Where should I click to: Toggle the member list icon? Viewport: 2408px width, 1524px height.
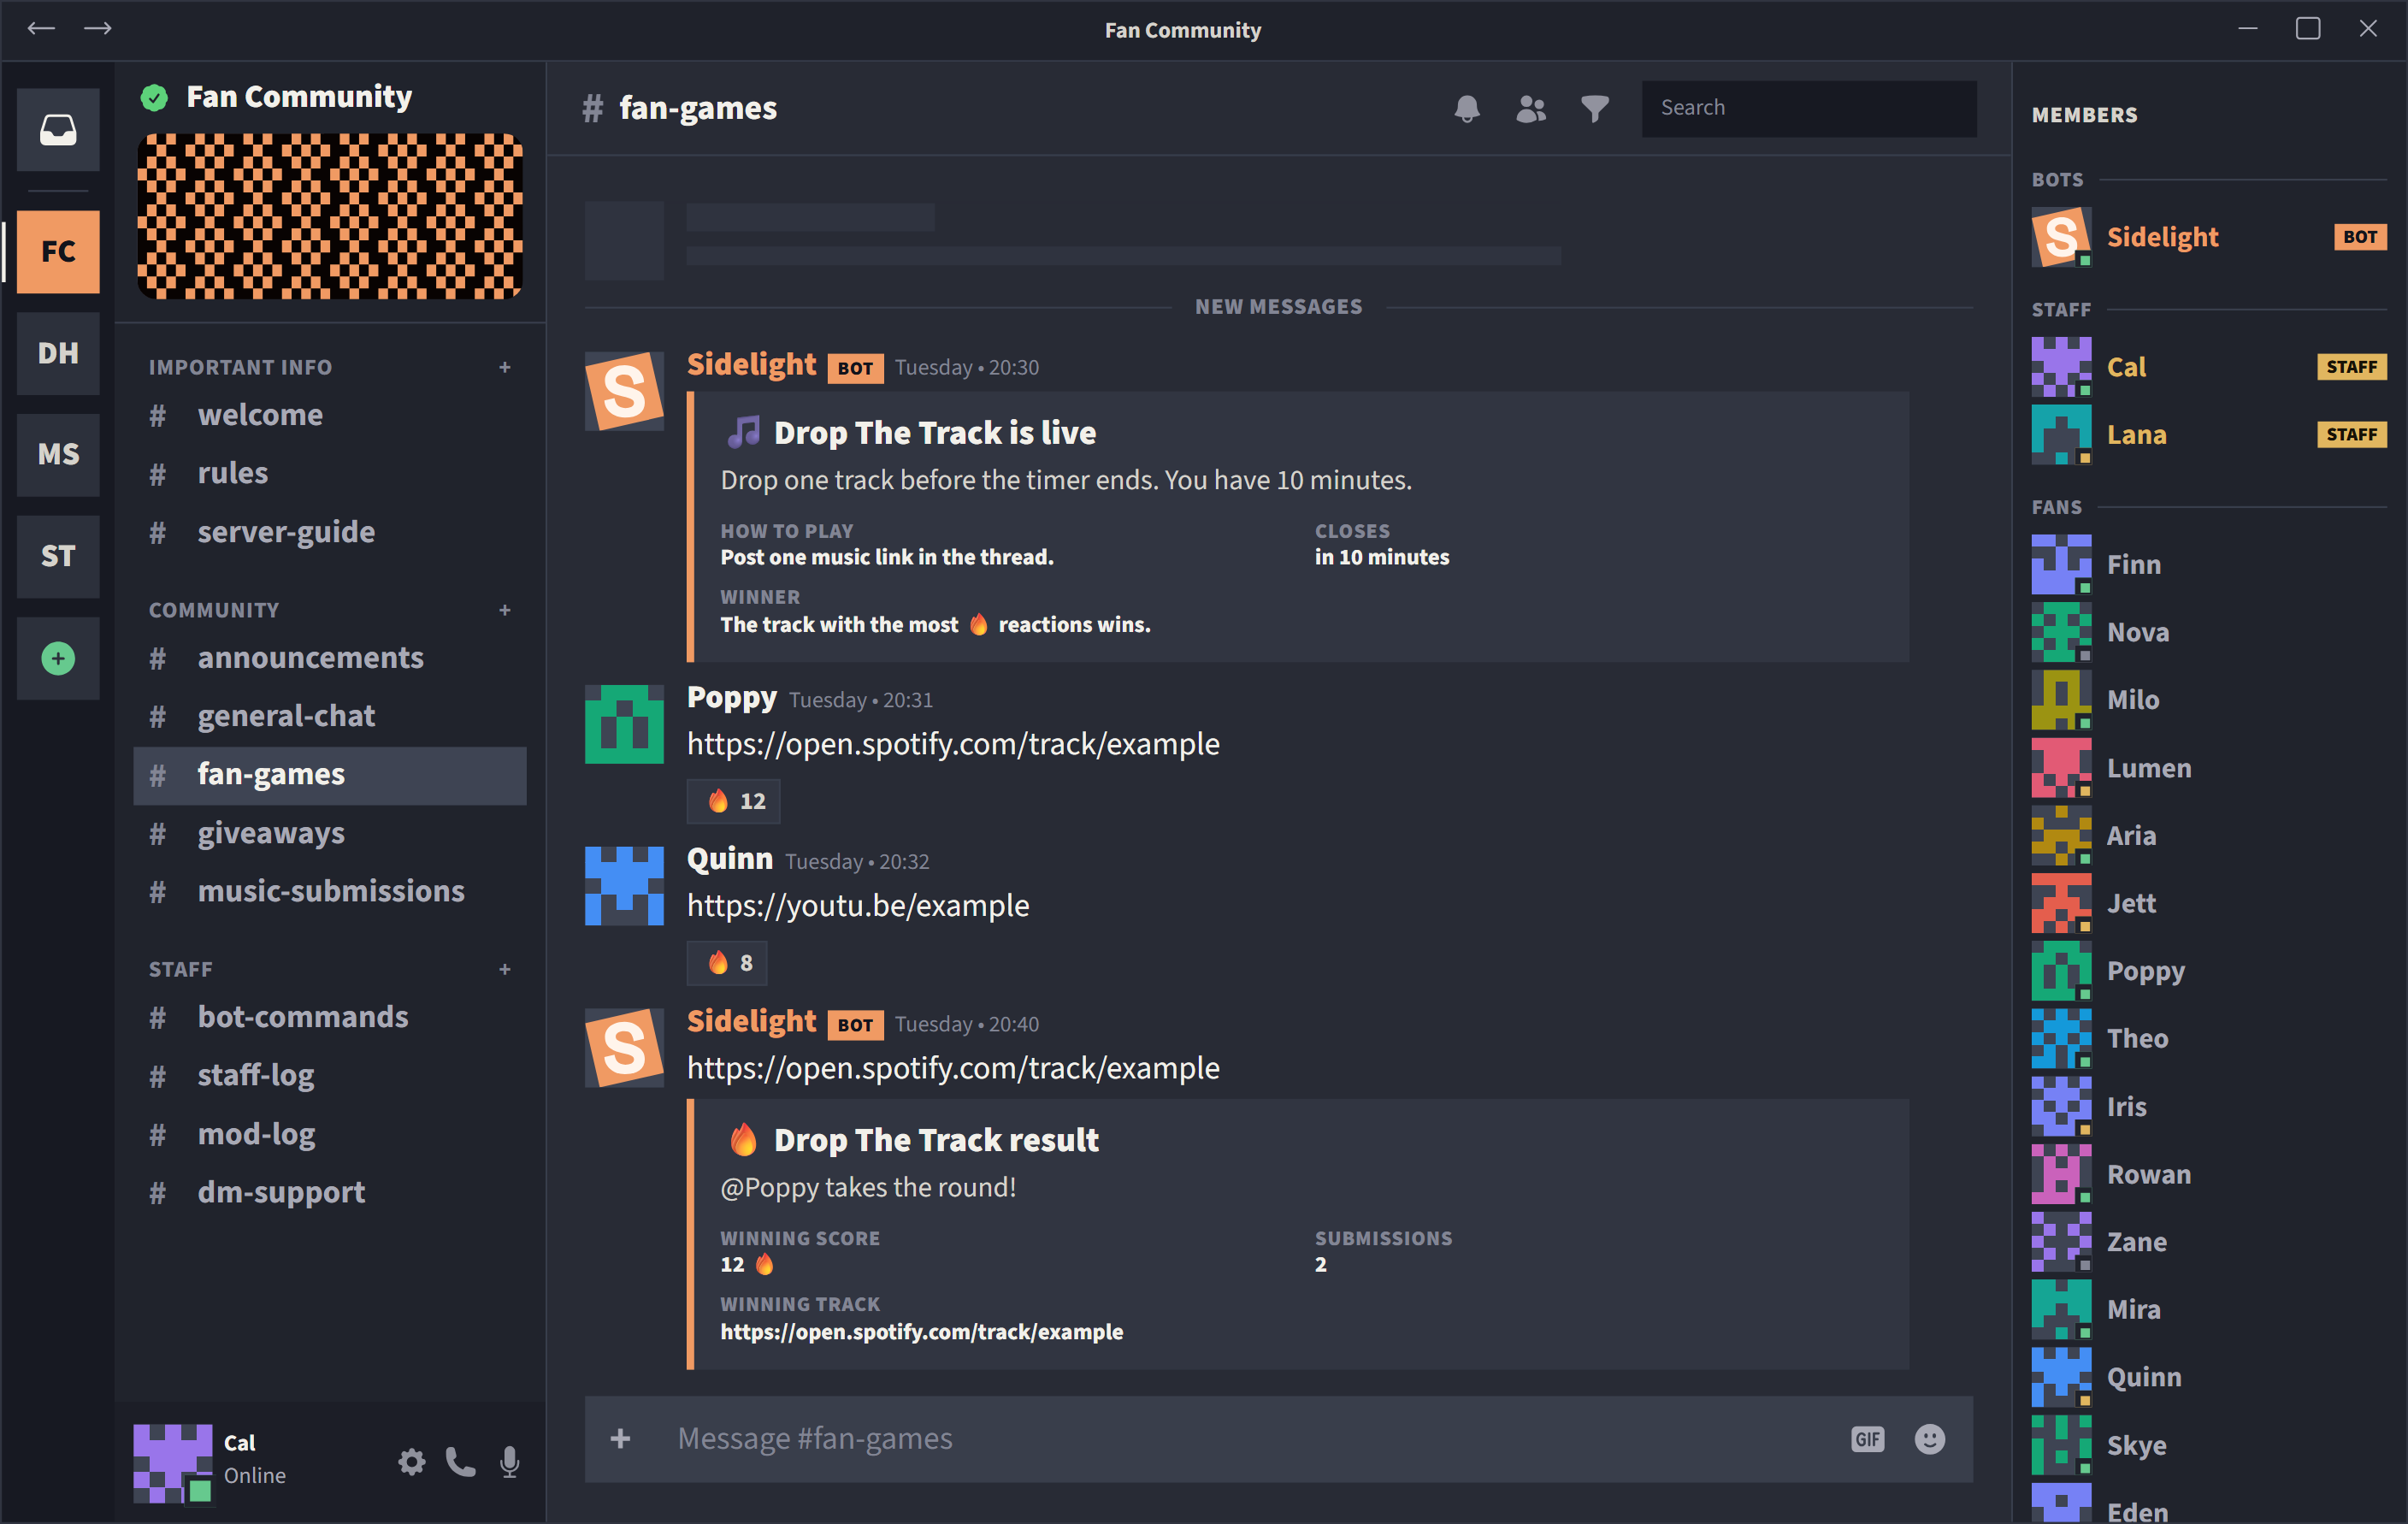pyautogui.click(x=1531, y=108)
